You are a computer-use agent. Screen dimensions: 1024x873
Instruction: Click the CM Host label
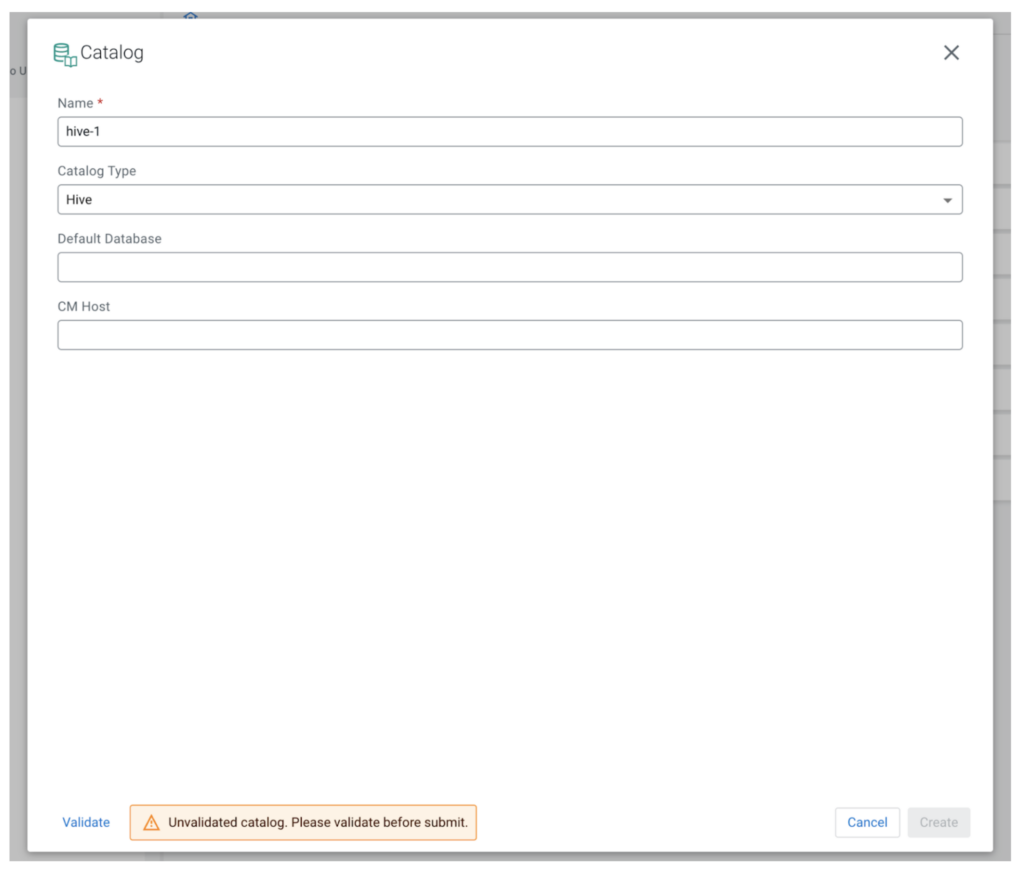pos(84,306)
